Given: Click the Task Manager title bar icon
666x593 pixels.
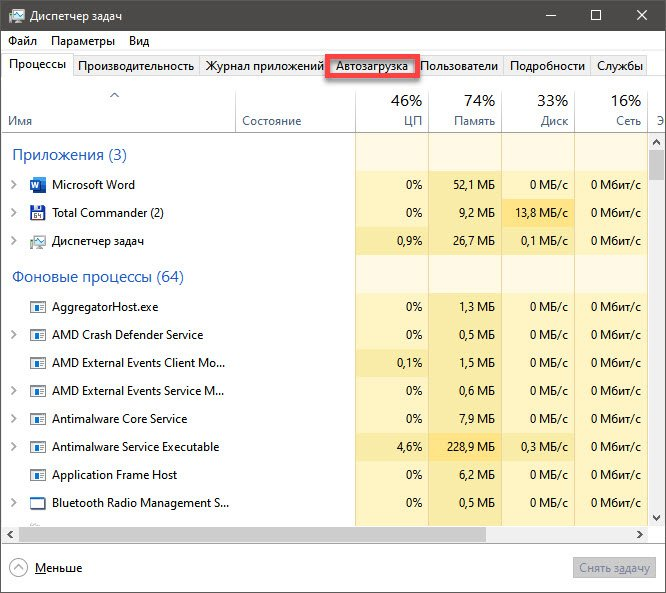Looking at the screenshot, I should (x=17, y=16).
